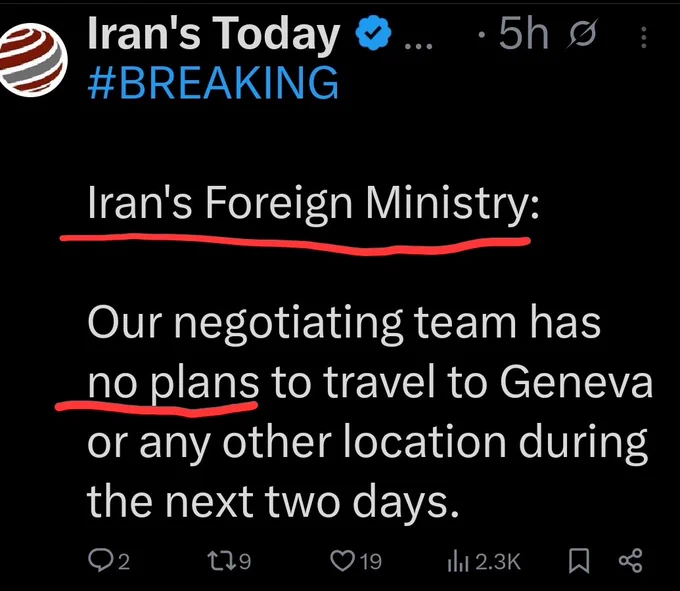Viewport: 680px width, 591px height.
Task: Click the repost count 9
Action: [245, 562]
